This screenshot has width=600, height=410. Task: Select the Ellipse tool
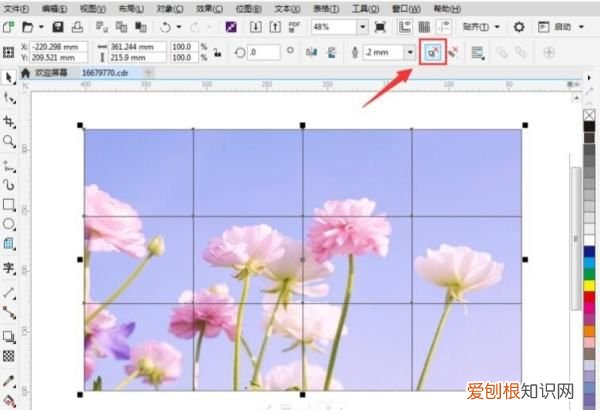[8, 224]
